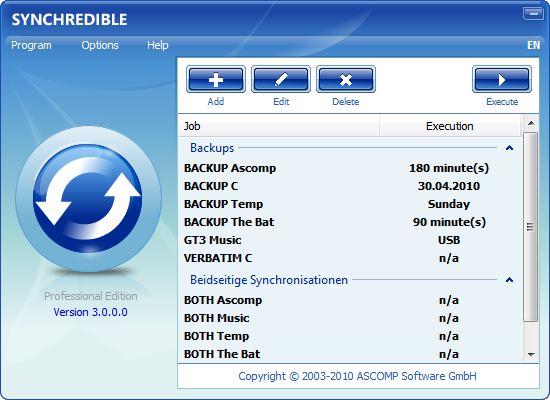
Task: Click the Backups group title
Action: [x=212, y=148]
